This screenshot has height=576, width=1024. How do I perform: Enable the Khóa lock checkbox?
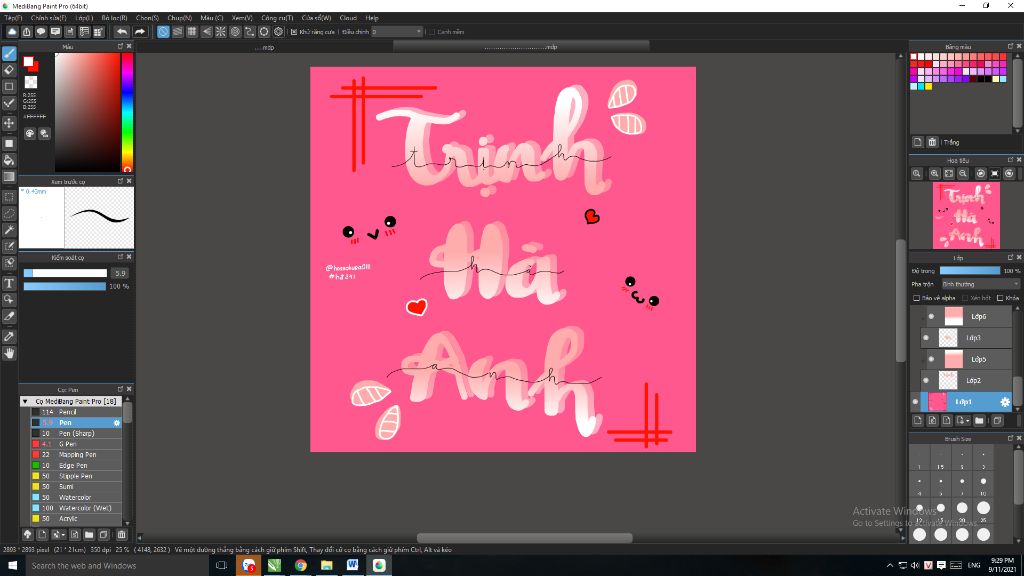click(x=1000, y=298)
